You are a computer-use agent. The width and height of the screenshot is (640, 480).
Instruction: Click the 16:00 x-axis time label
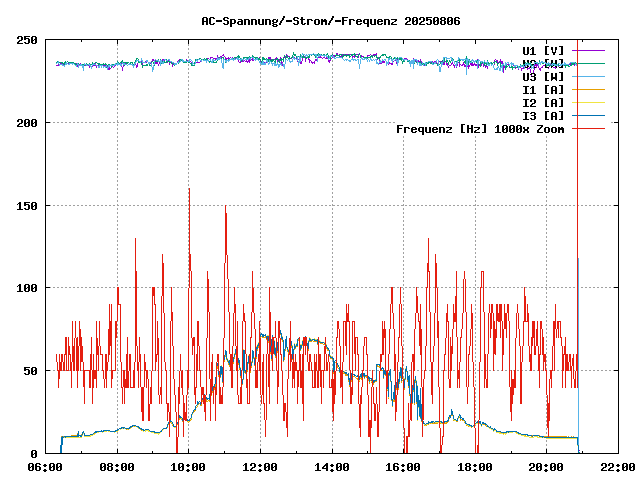click(403, 467)
